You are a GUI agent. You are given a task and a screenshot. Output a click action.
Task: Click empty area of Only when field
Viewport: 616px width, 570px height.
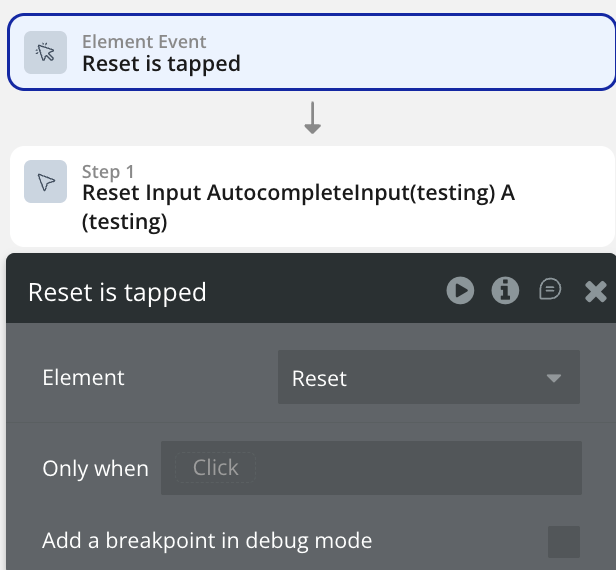coord(420,468)
